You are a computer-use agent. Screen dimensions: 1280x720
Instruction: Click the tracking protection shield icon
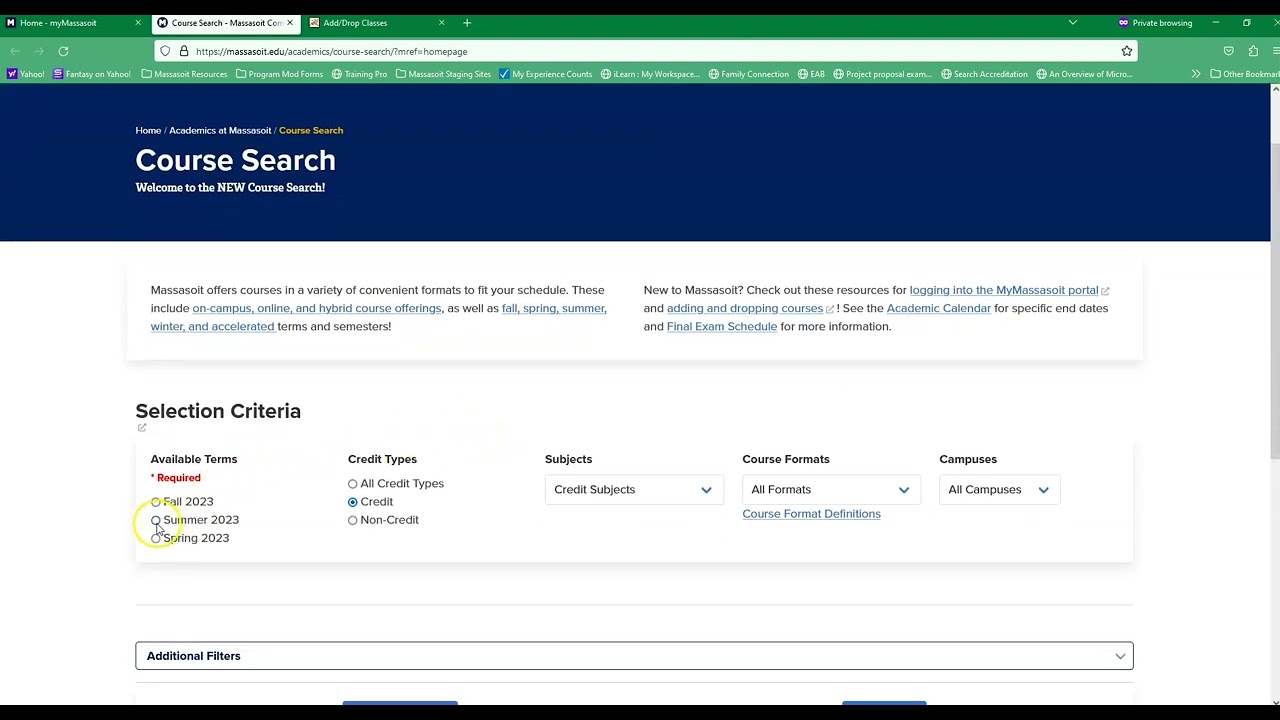166,51
